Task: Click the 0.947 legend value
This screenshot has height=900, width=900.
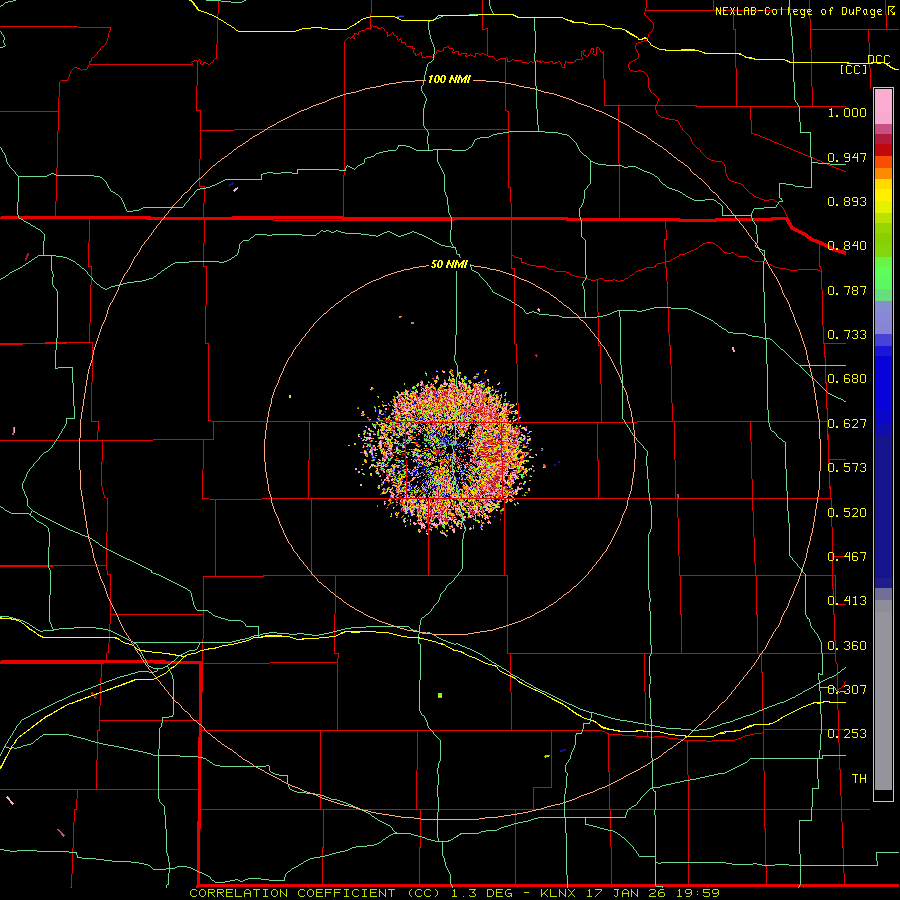Action: tap(847, 157)
